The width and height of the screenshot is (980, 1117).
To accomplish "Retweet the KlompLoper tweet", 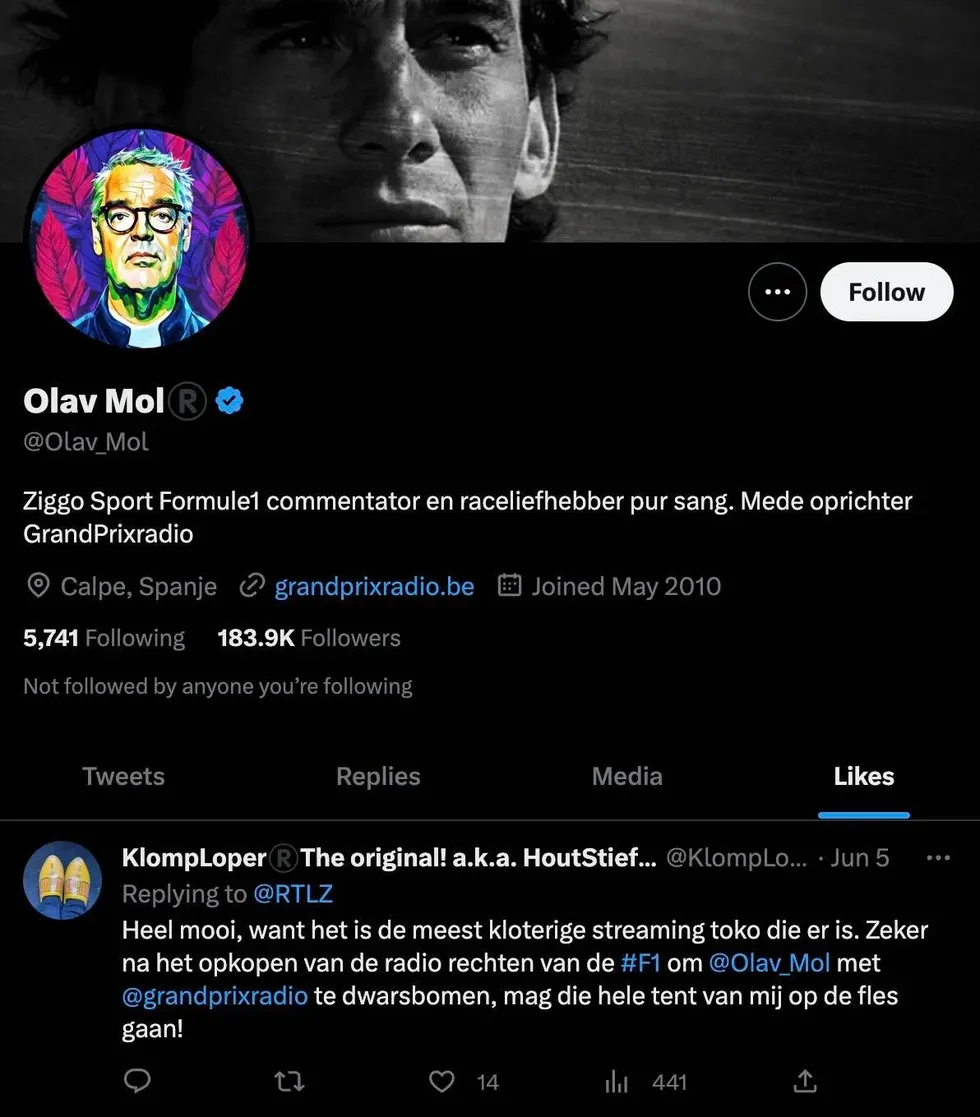I will [x=290, y=1081].
